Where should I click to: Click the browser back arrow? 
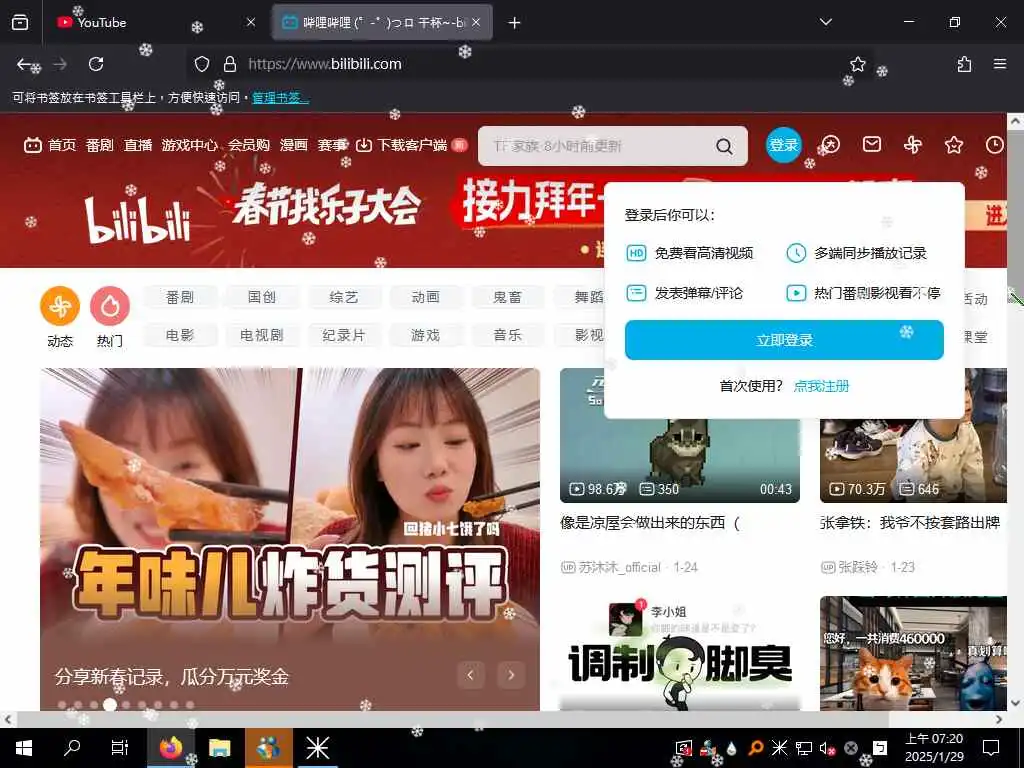pos(24,64)
